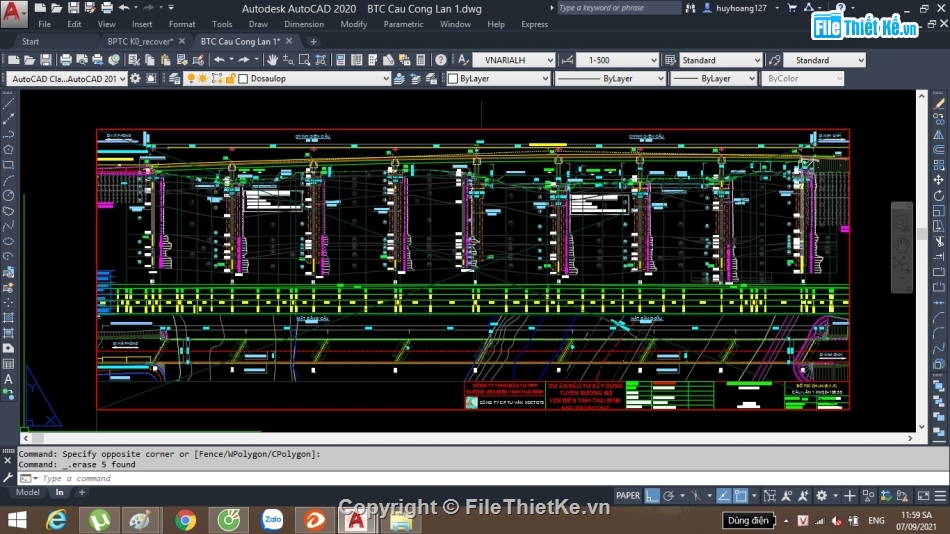Click the Zoom Realtime icon
950x534 pixels.
click(288, 60)
